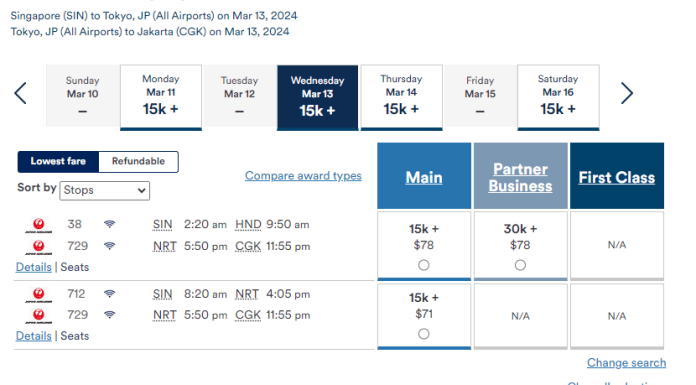The height and width of the screenshot is (385, 696).
Task: Select the 15k + $71 Main fare radio
Action: (424, 334)
